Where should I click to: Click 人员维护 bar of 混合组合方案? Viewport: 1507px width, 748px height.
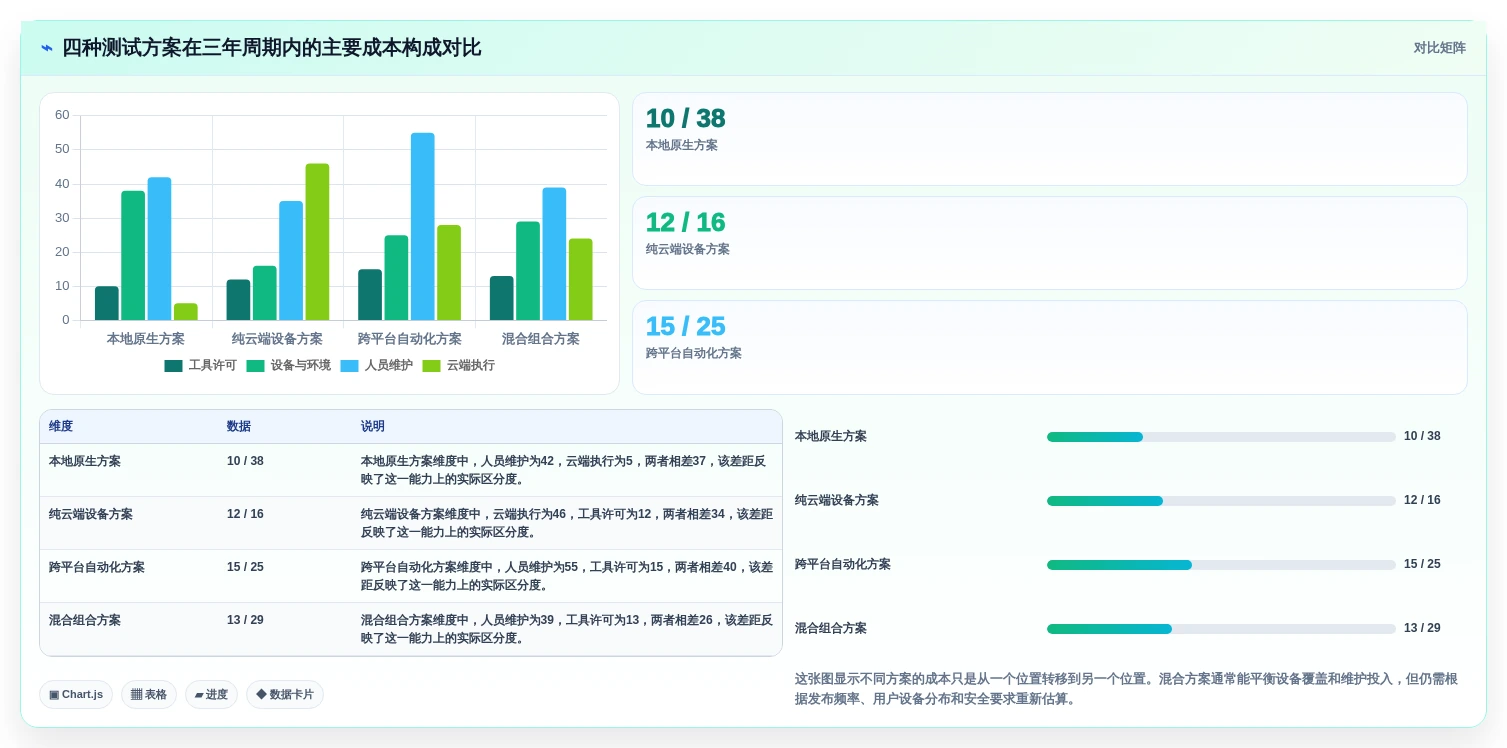point(554,254)
